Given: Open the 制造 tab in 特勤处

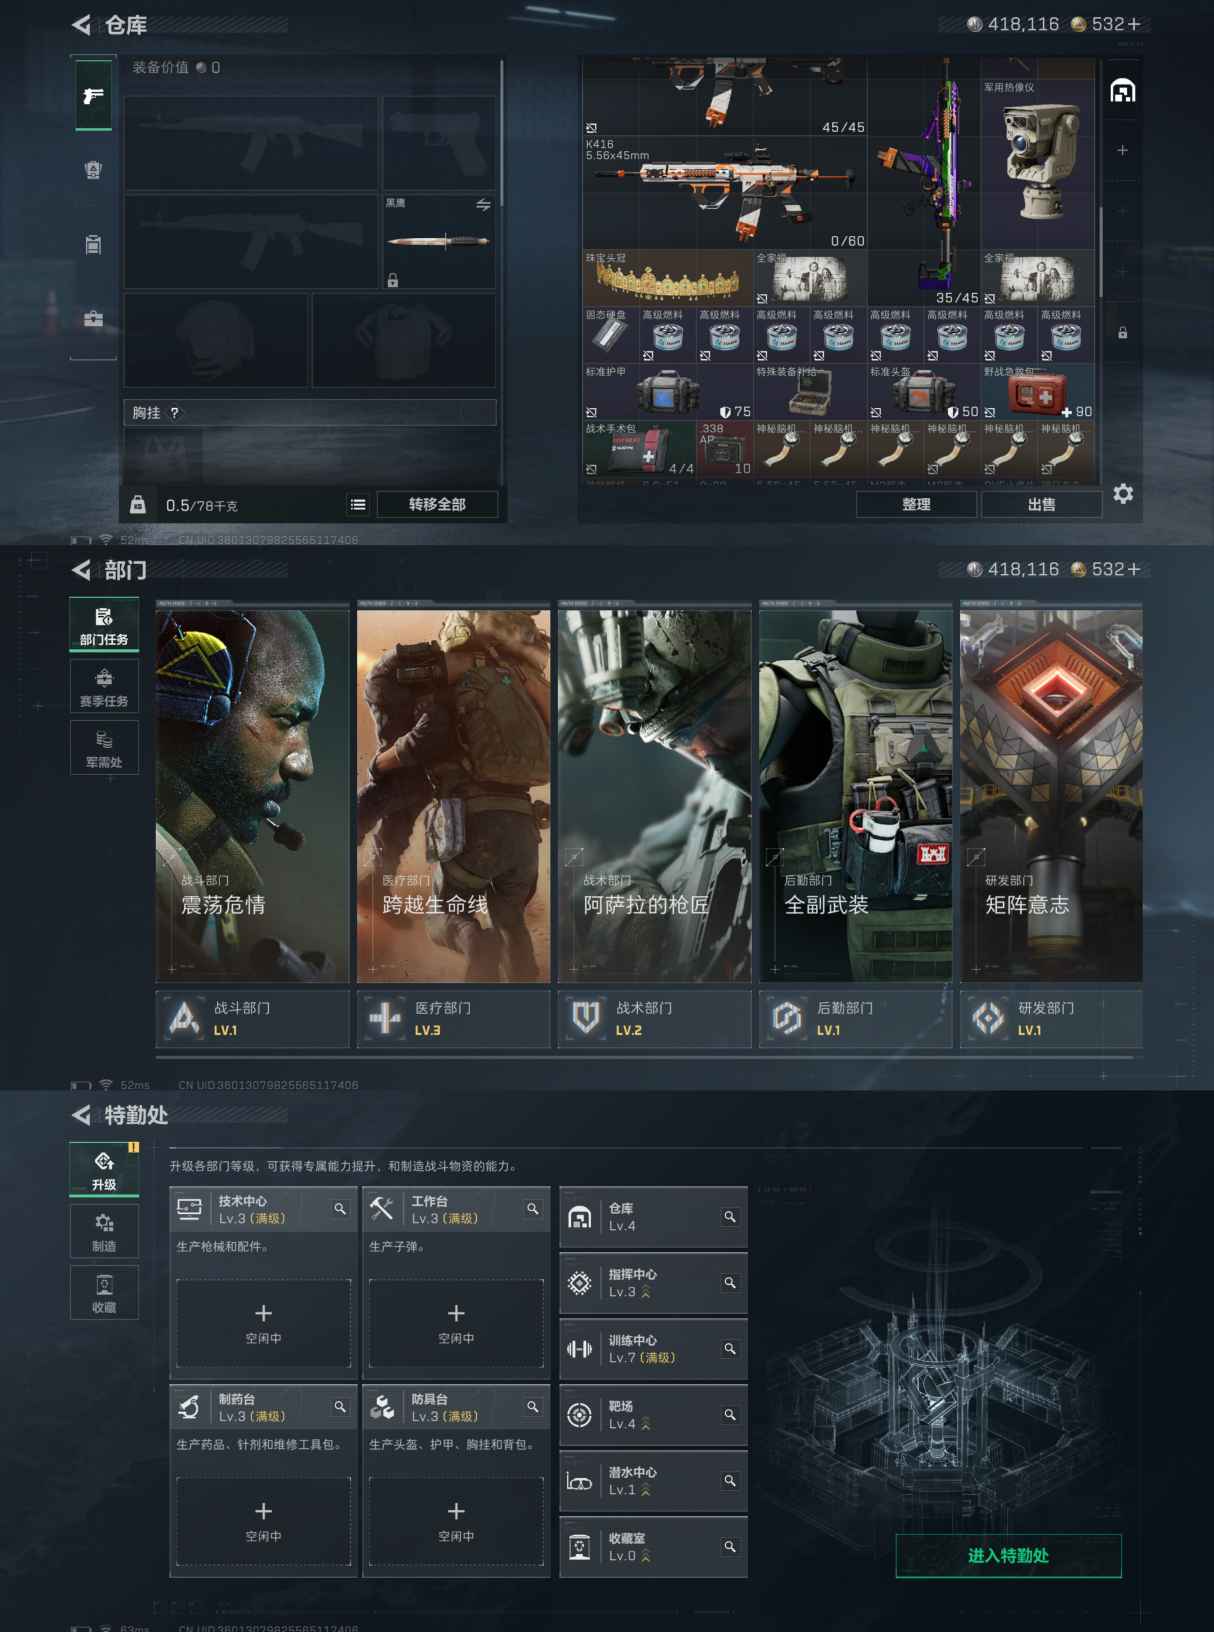Looking at the screenshot, I should 104,1232.
